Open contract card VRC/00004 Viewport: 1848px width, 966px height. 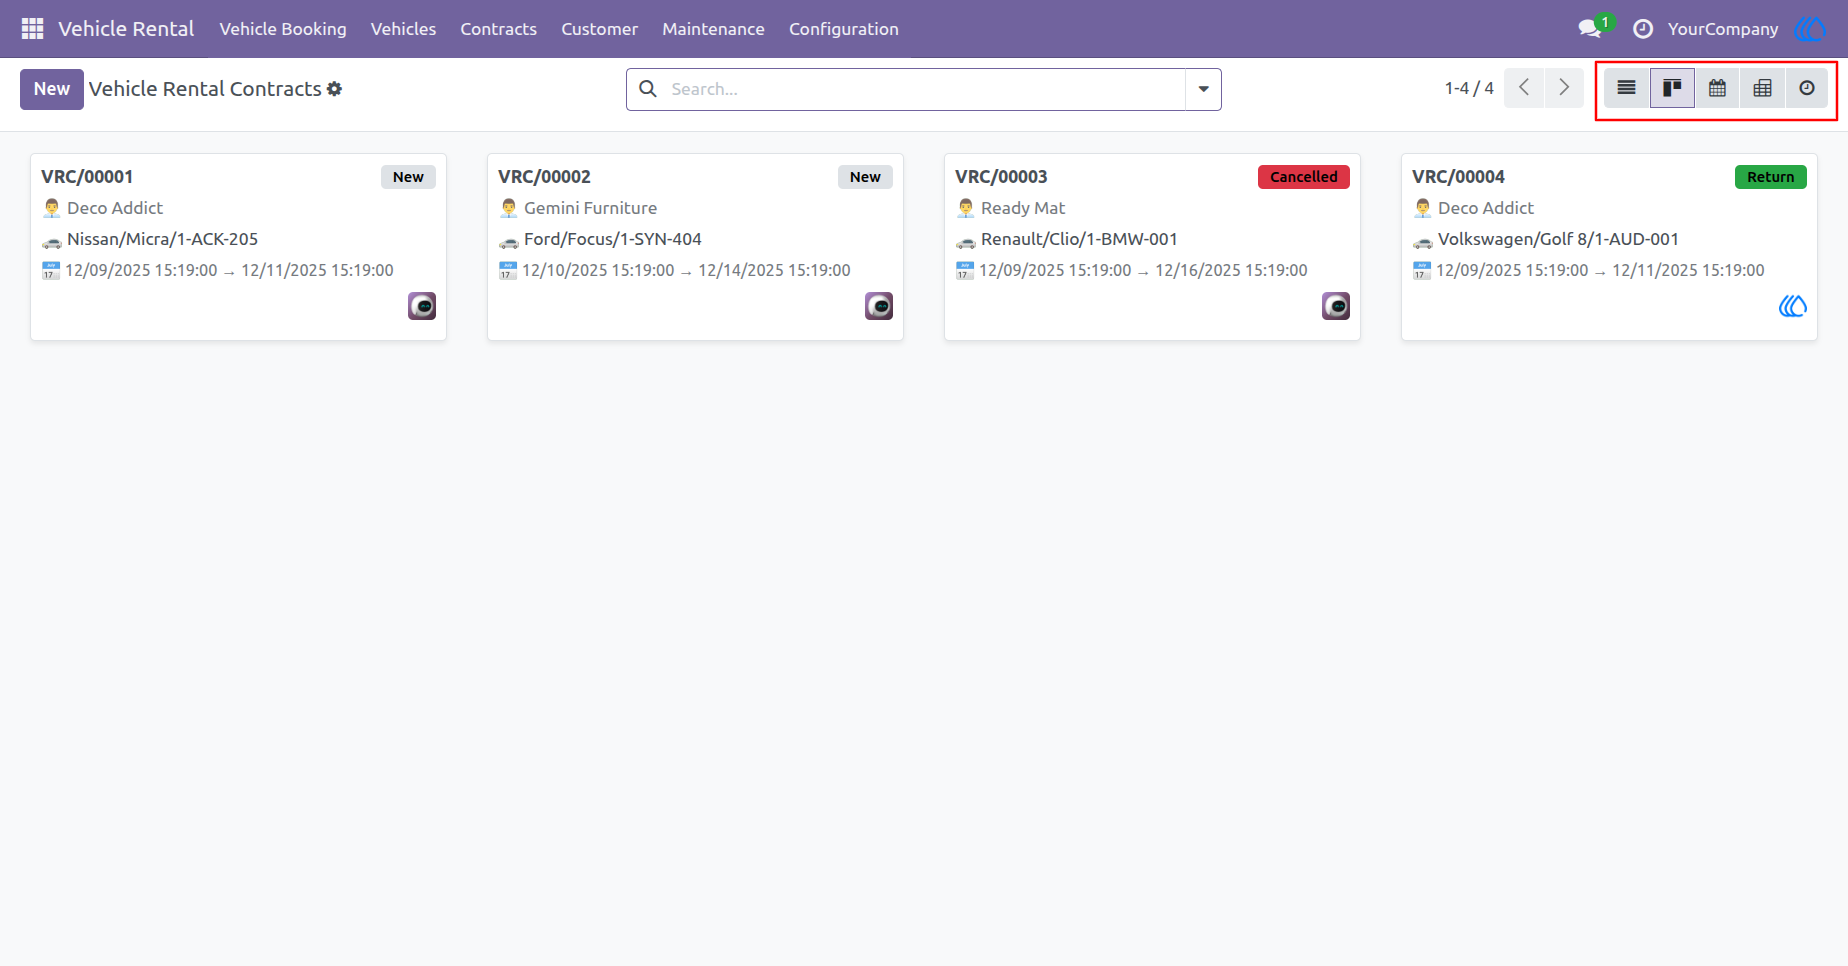1609,247
